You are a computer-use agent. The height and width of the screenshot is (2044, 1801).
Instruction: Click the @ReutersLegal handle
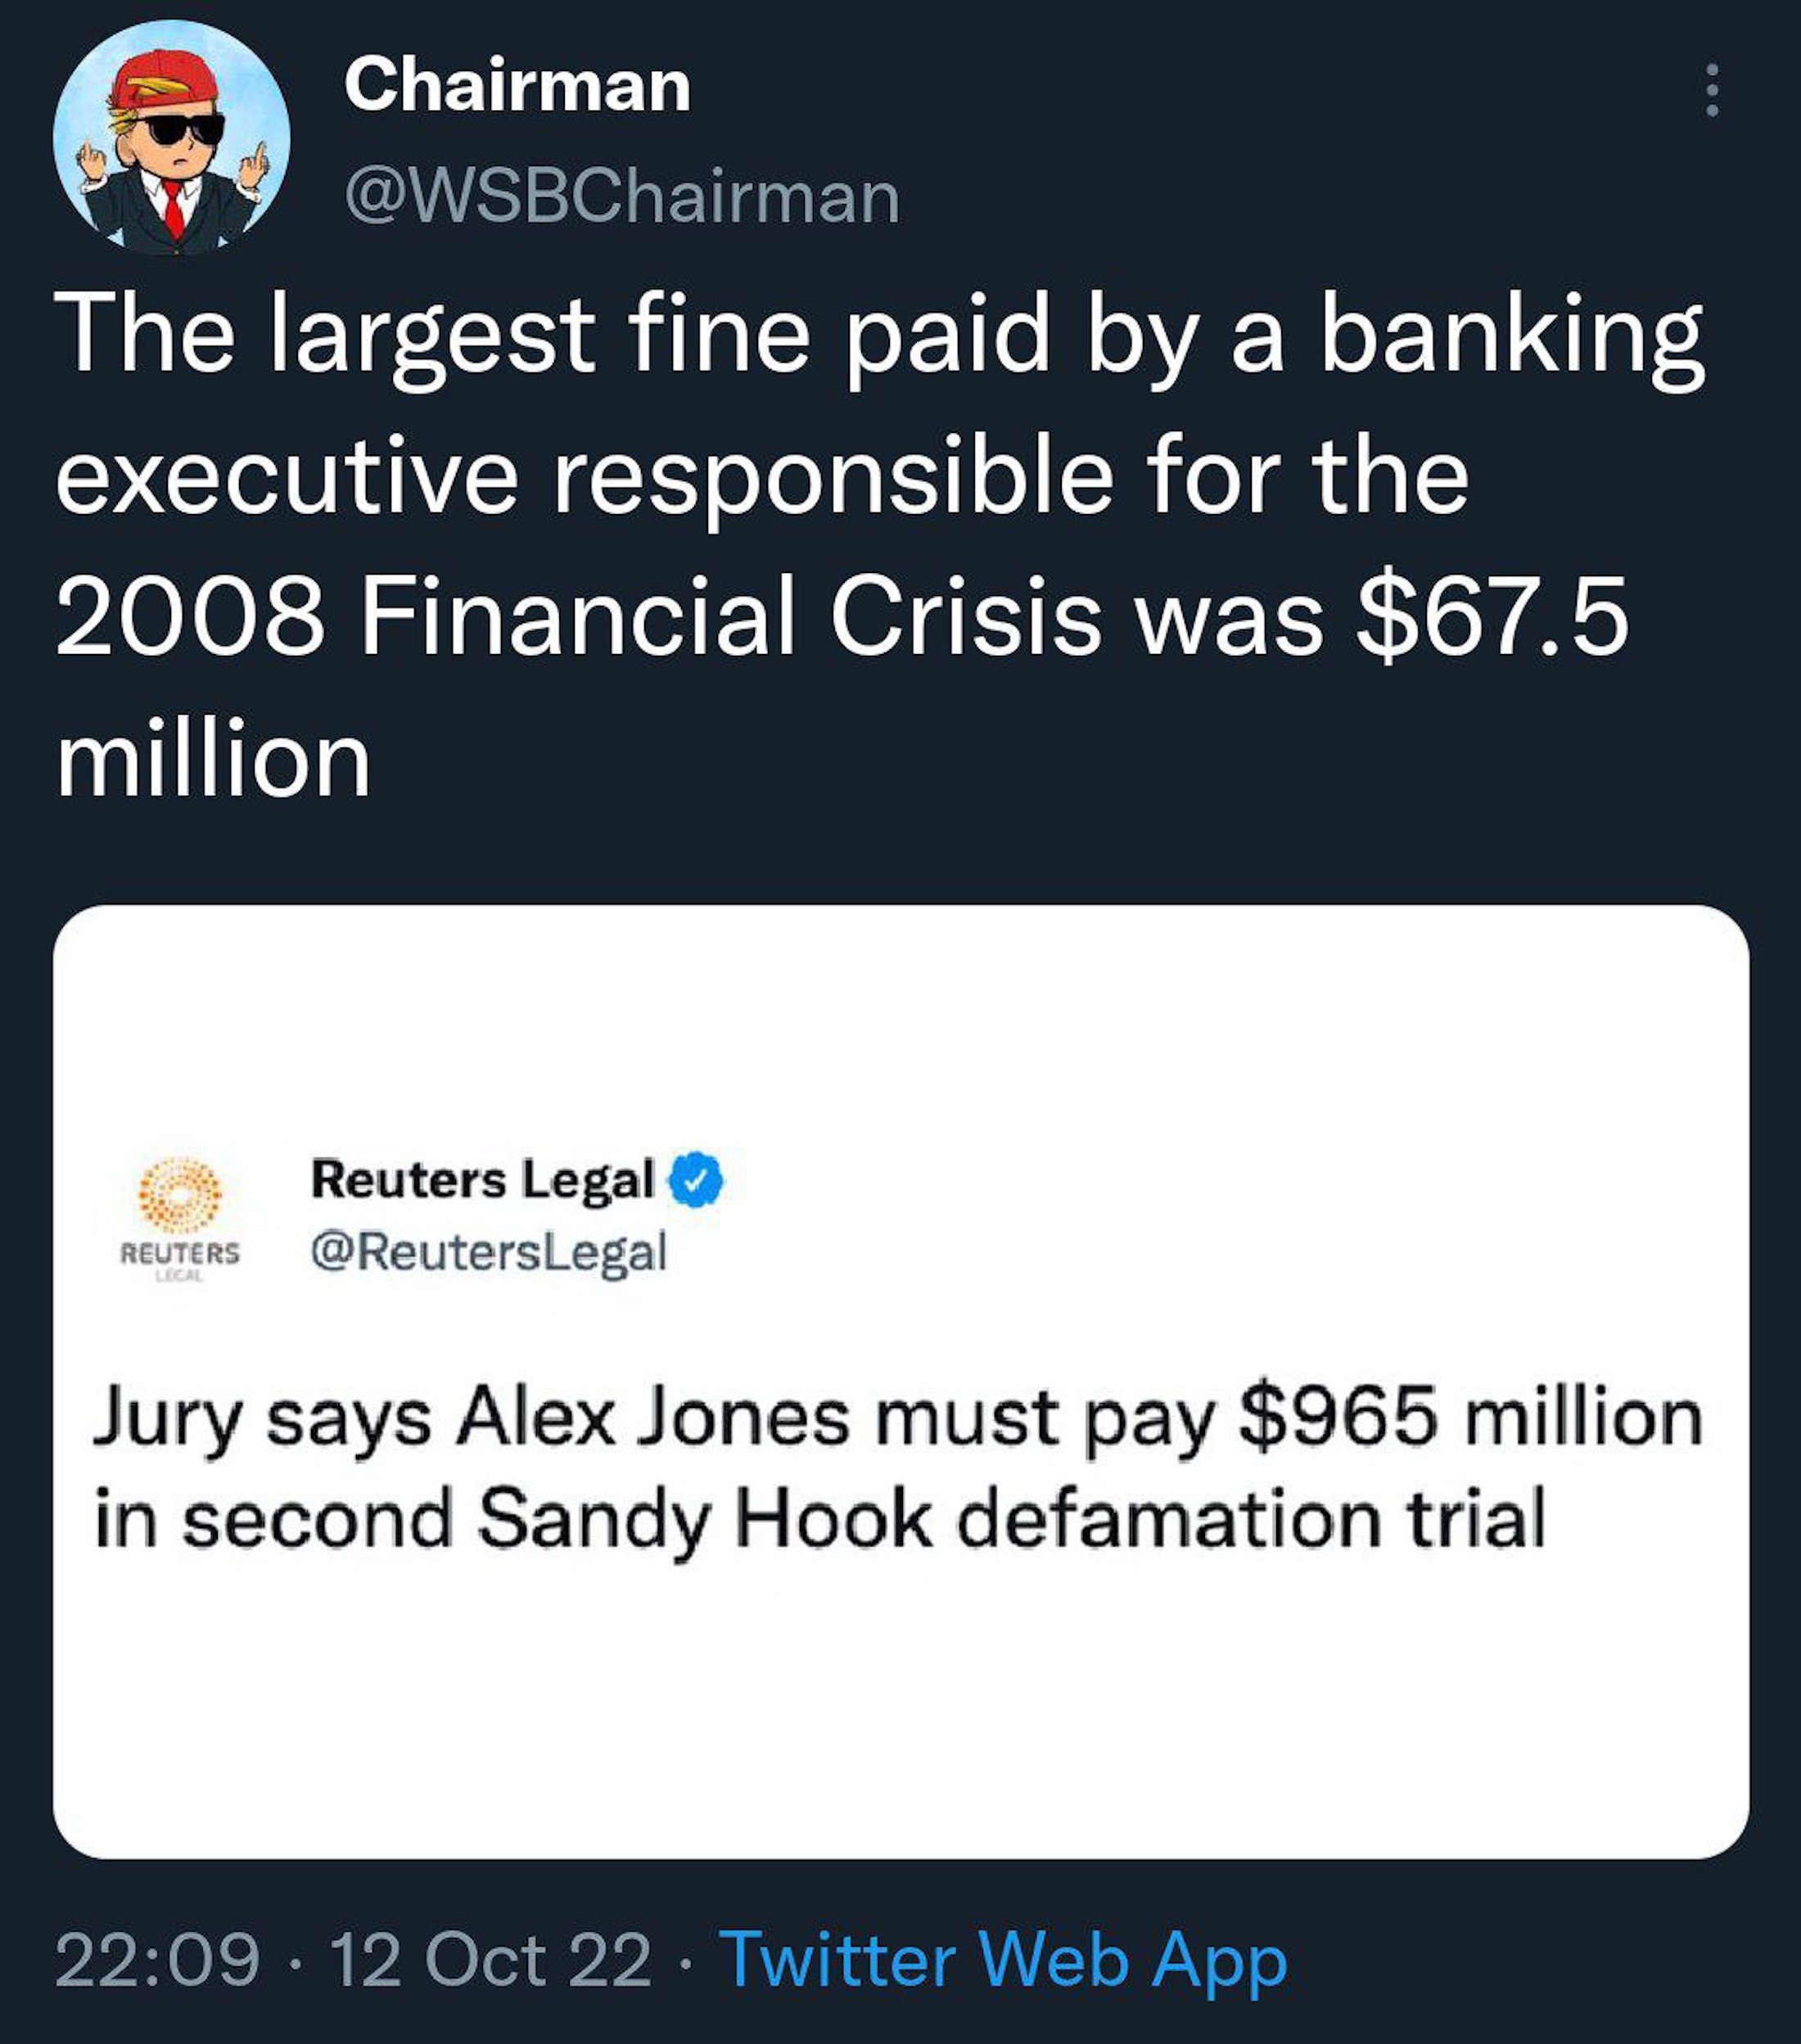488,1251
